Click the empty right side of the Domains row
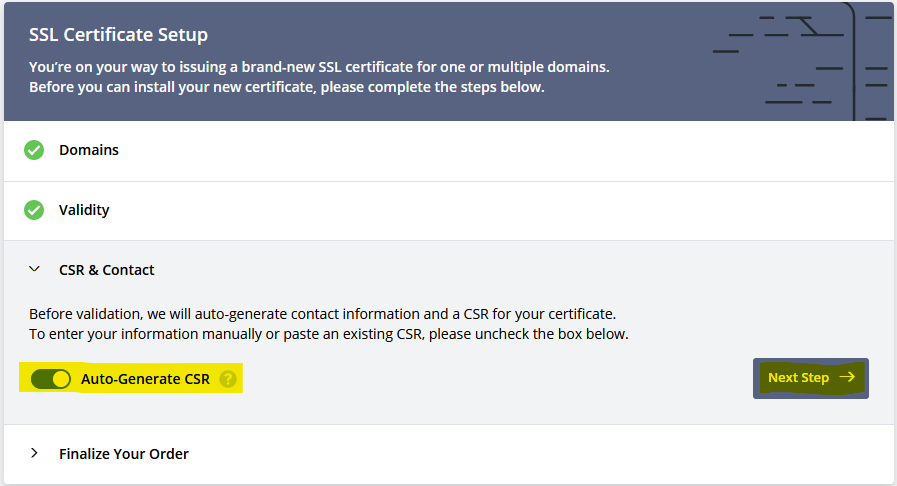Screen dimensions: 897x486 coord(600,150)
